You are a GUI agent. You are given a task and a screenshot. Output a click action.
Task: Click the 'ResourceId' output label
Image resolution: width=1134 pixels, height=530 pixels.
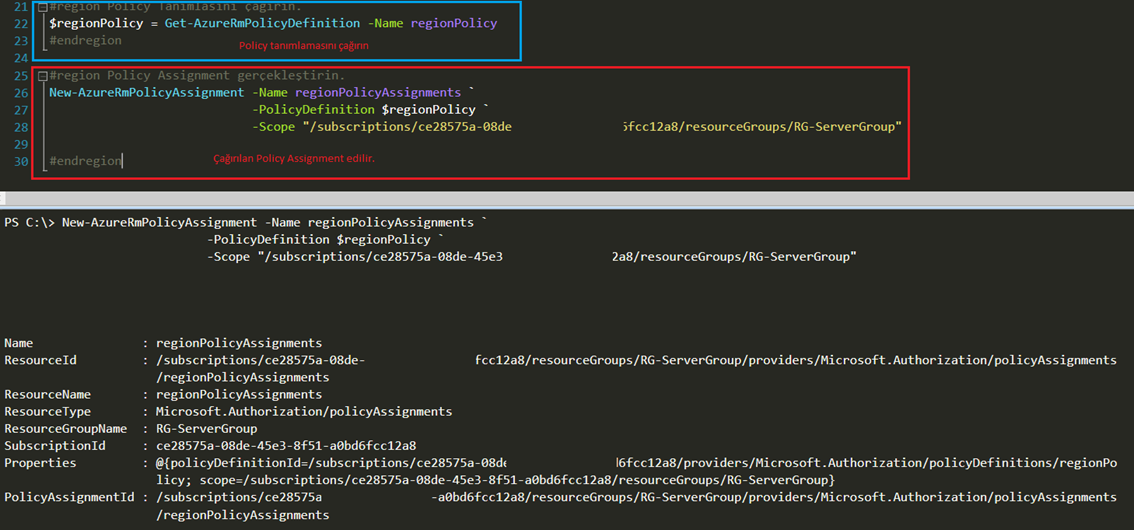click(x=40, y=360)
